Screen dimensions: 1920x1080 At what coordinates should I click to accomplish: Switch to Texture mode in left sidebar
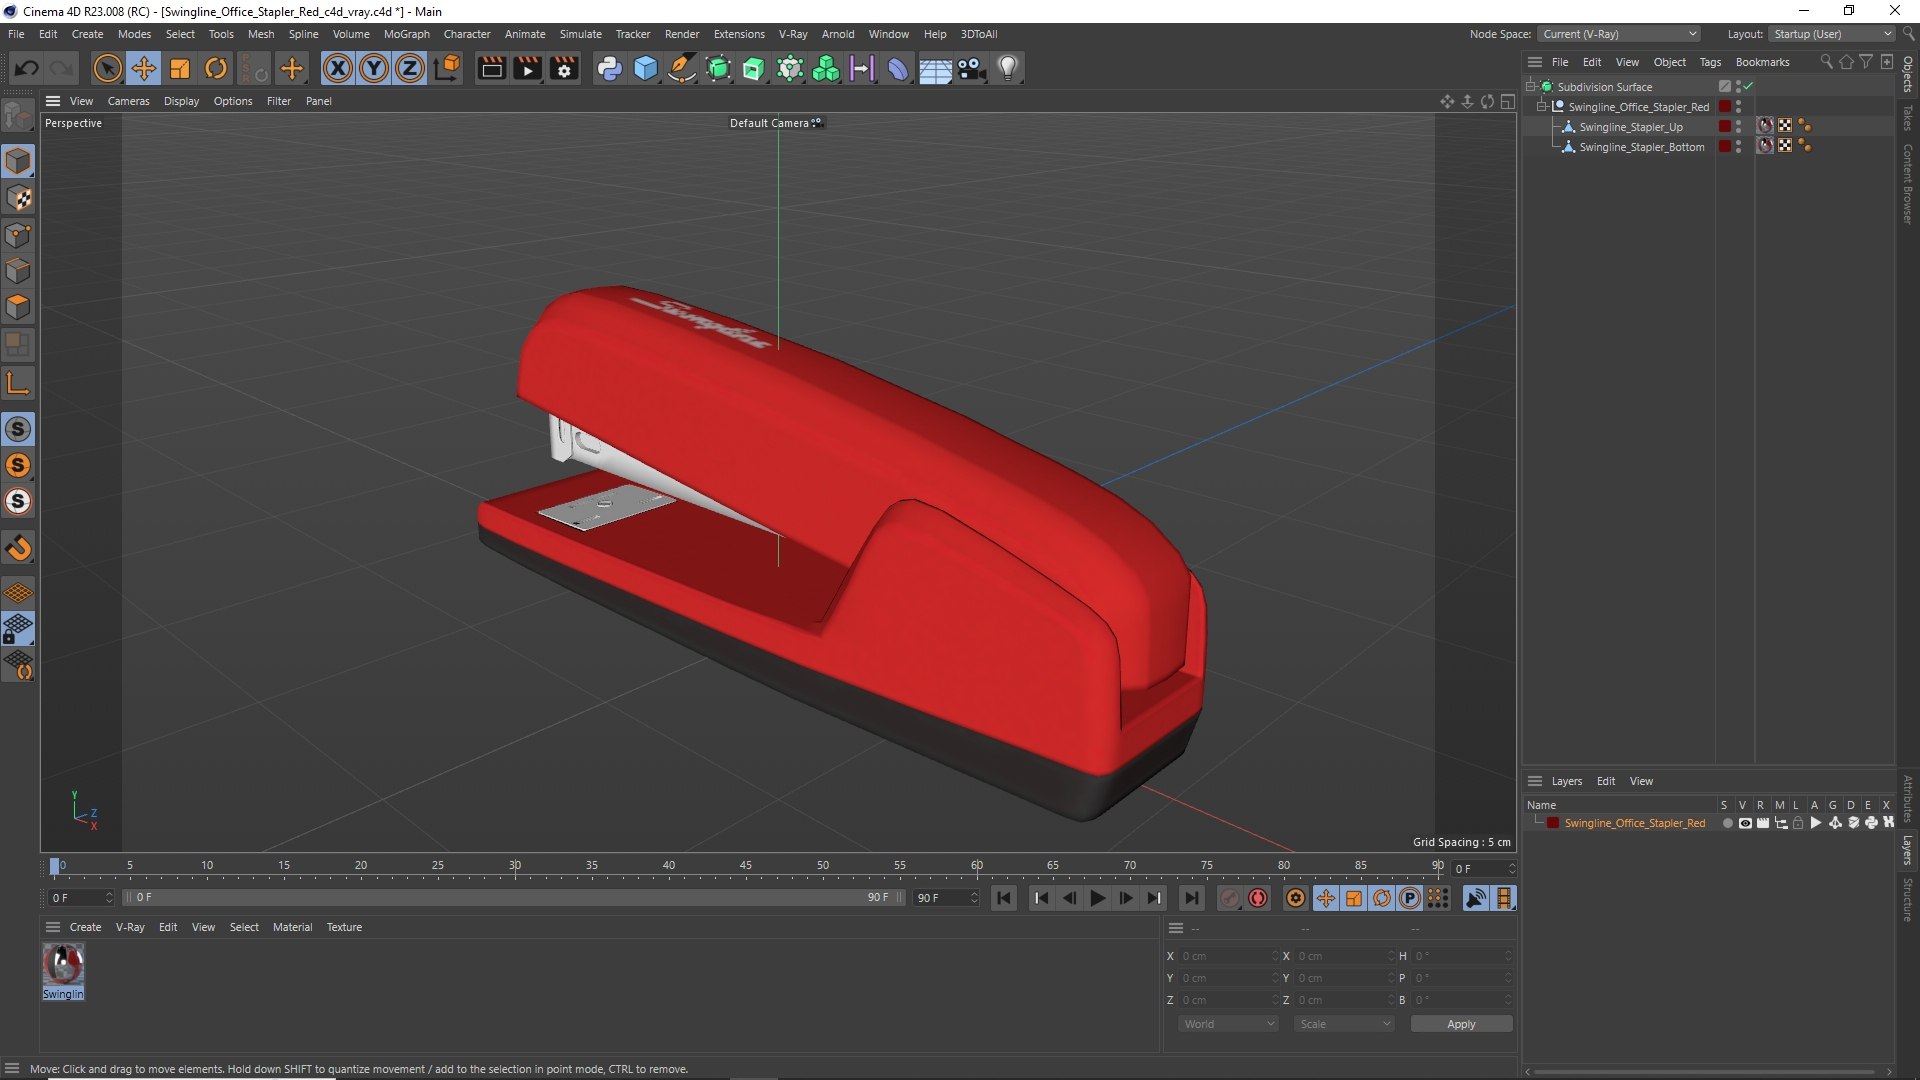[18, 198]
